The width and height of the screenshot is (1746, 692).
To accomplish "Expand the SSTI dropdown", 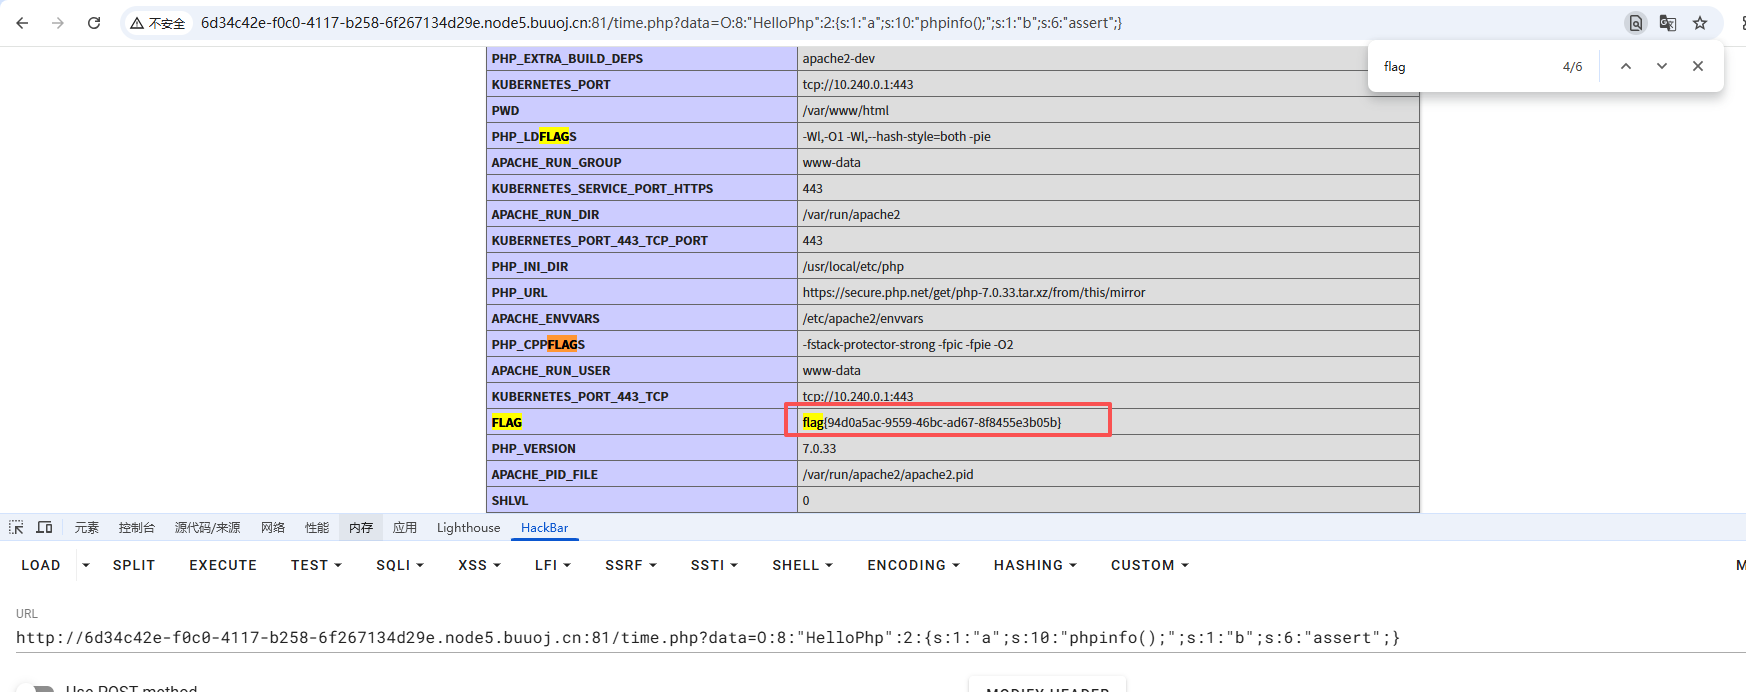I will 714,565.
